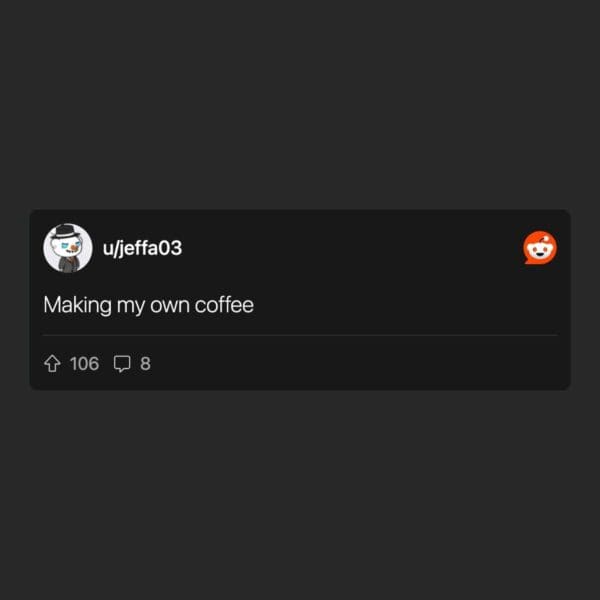Click the word Making in the title

(x=77, y=305)
